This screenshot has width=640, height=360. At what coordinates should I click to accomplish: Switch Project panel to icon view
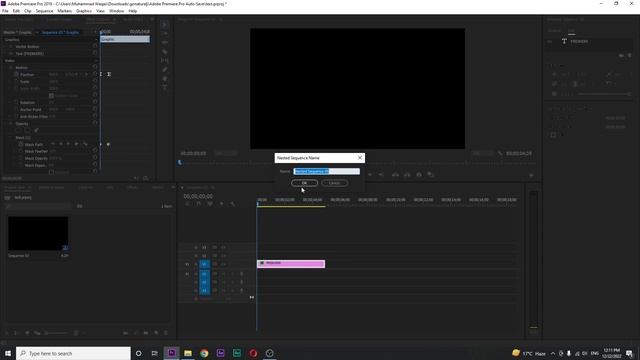[27, 333]
